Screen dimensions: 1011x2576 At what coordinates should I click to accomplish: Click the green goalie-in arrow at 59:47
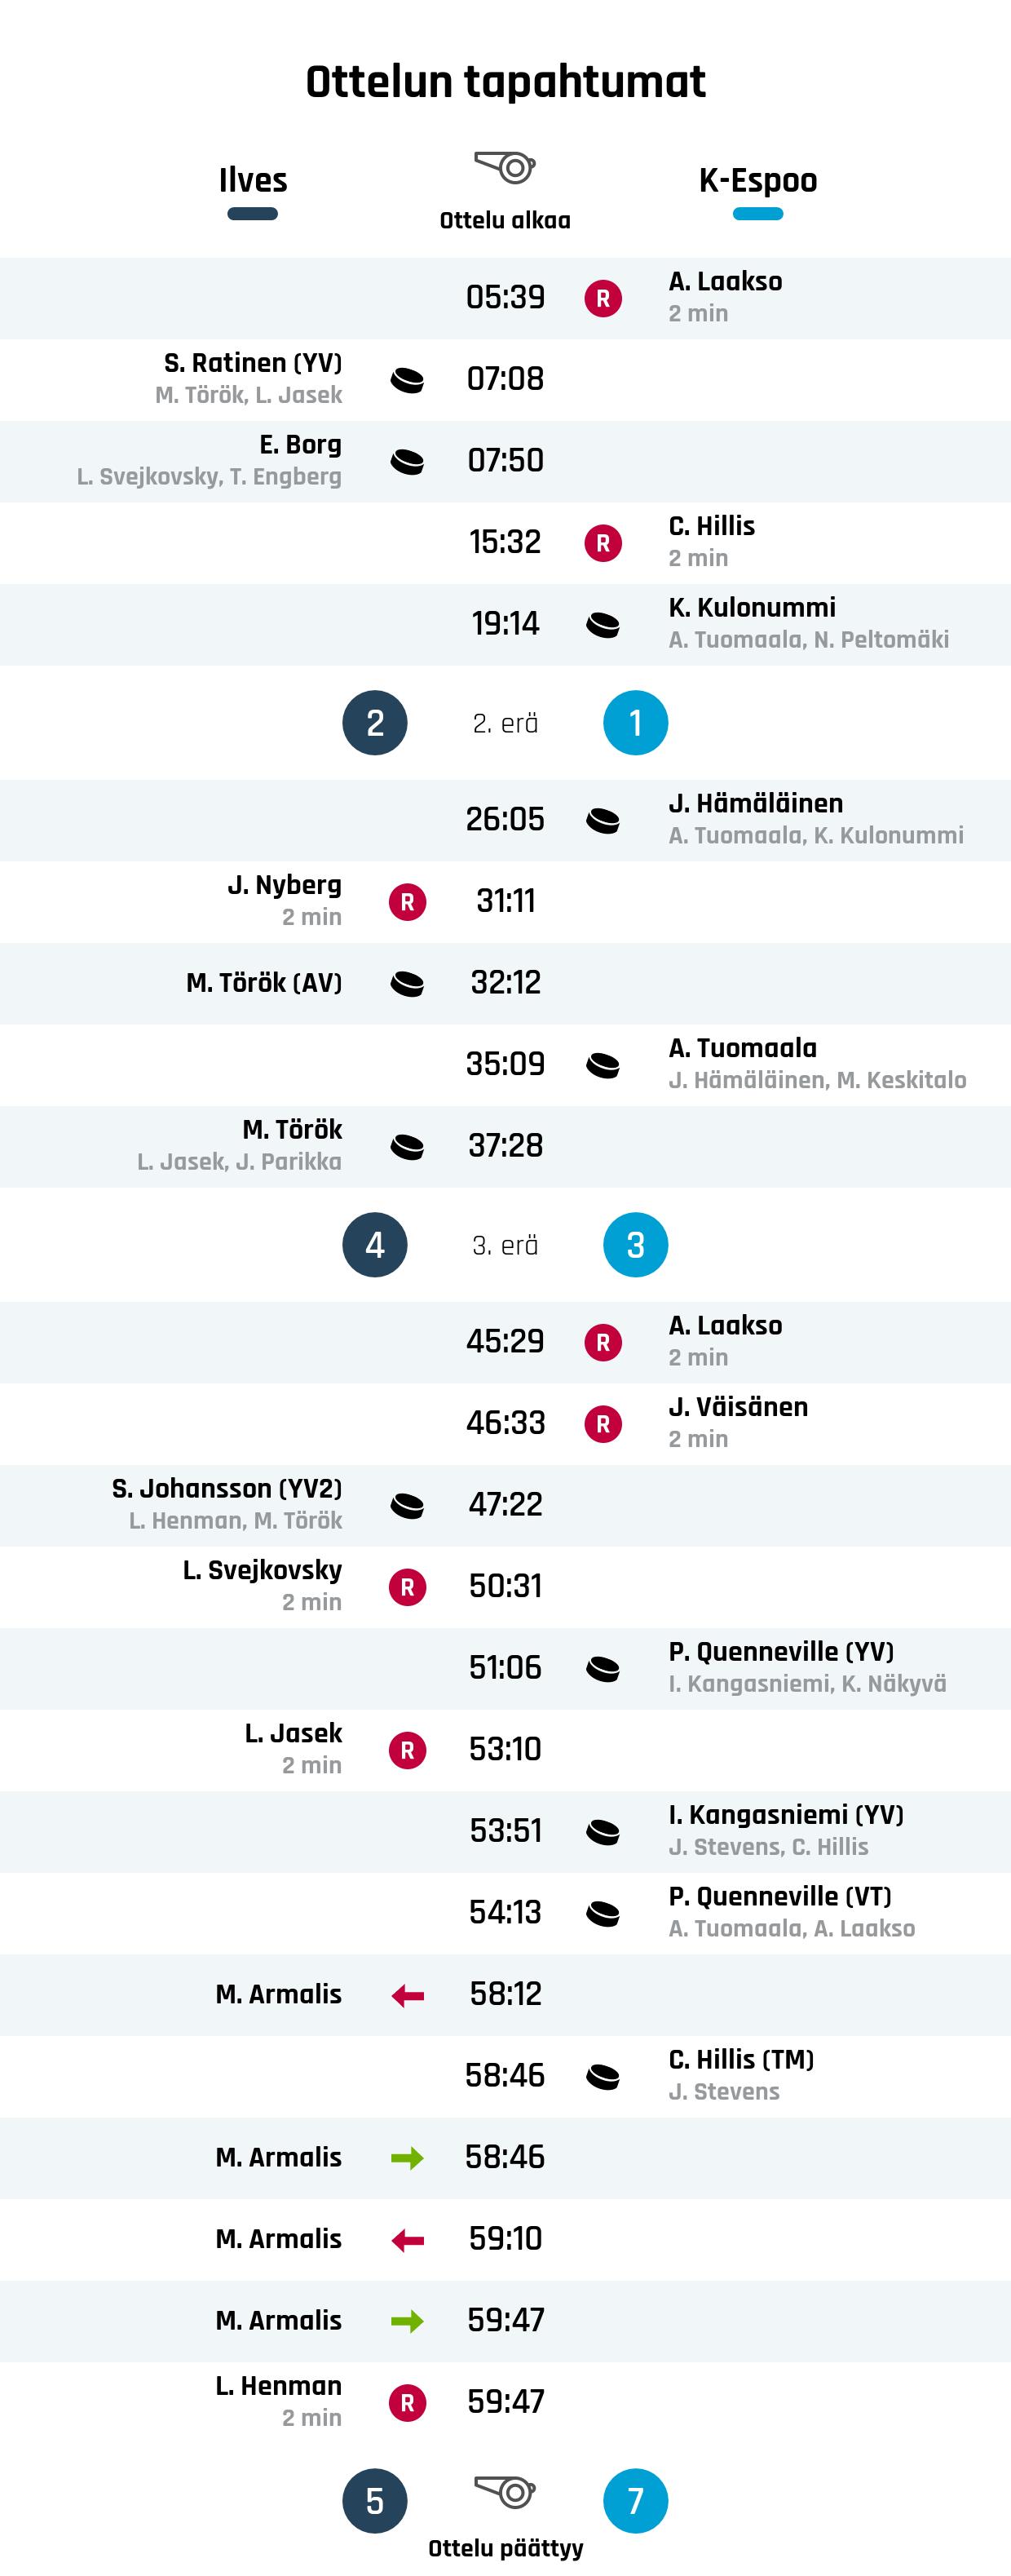tap(407, 2321)
